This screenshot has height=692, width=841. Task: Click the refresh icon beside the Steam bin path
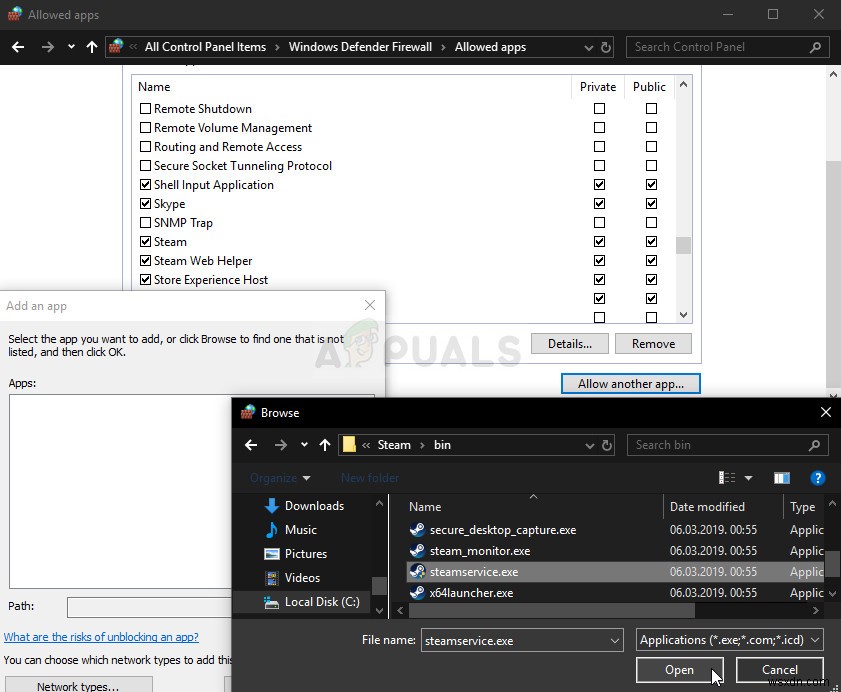[x=607, y=445]
